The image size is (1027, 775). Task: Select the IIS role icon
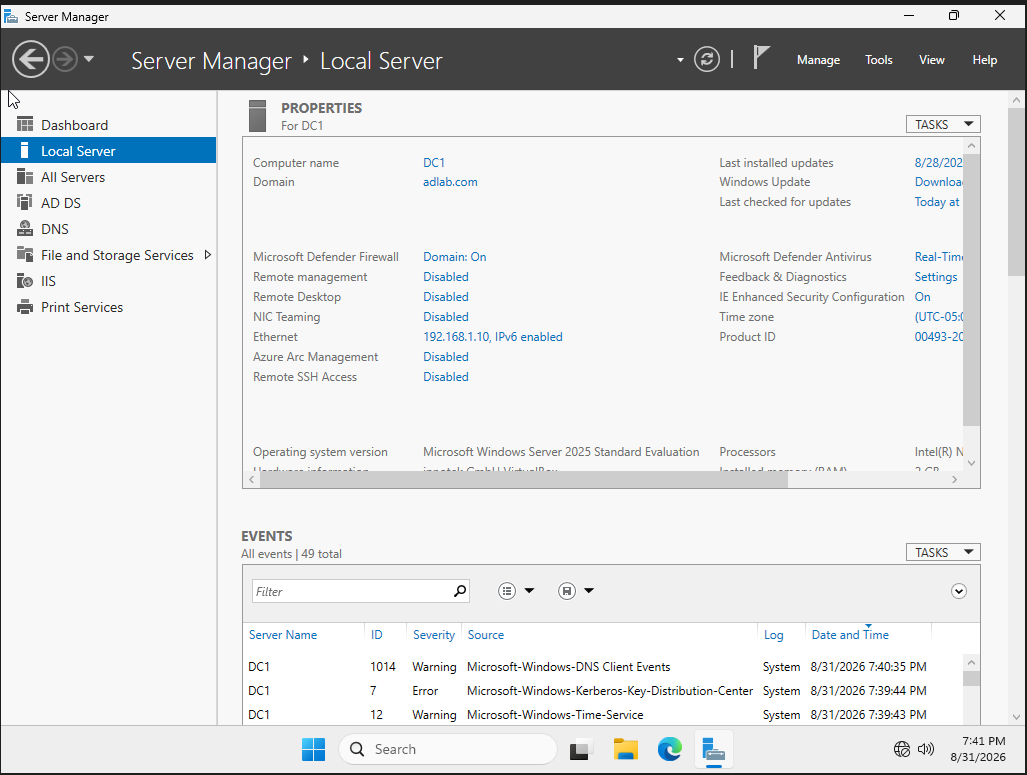click(25, 281)
